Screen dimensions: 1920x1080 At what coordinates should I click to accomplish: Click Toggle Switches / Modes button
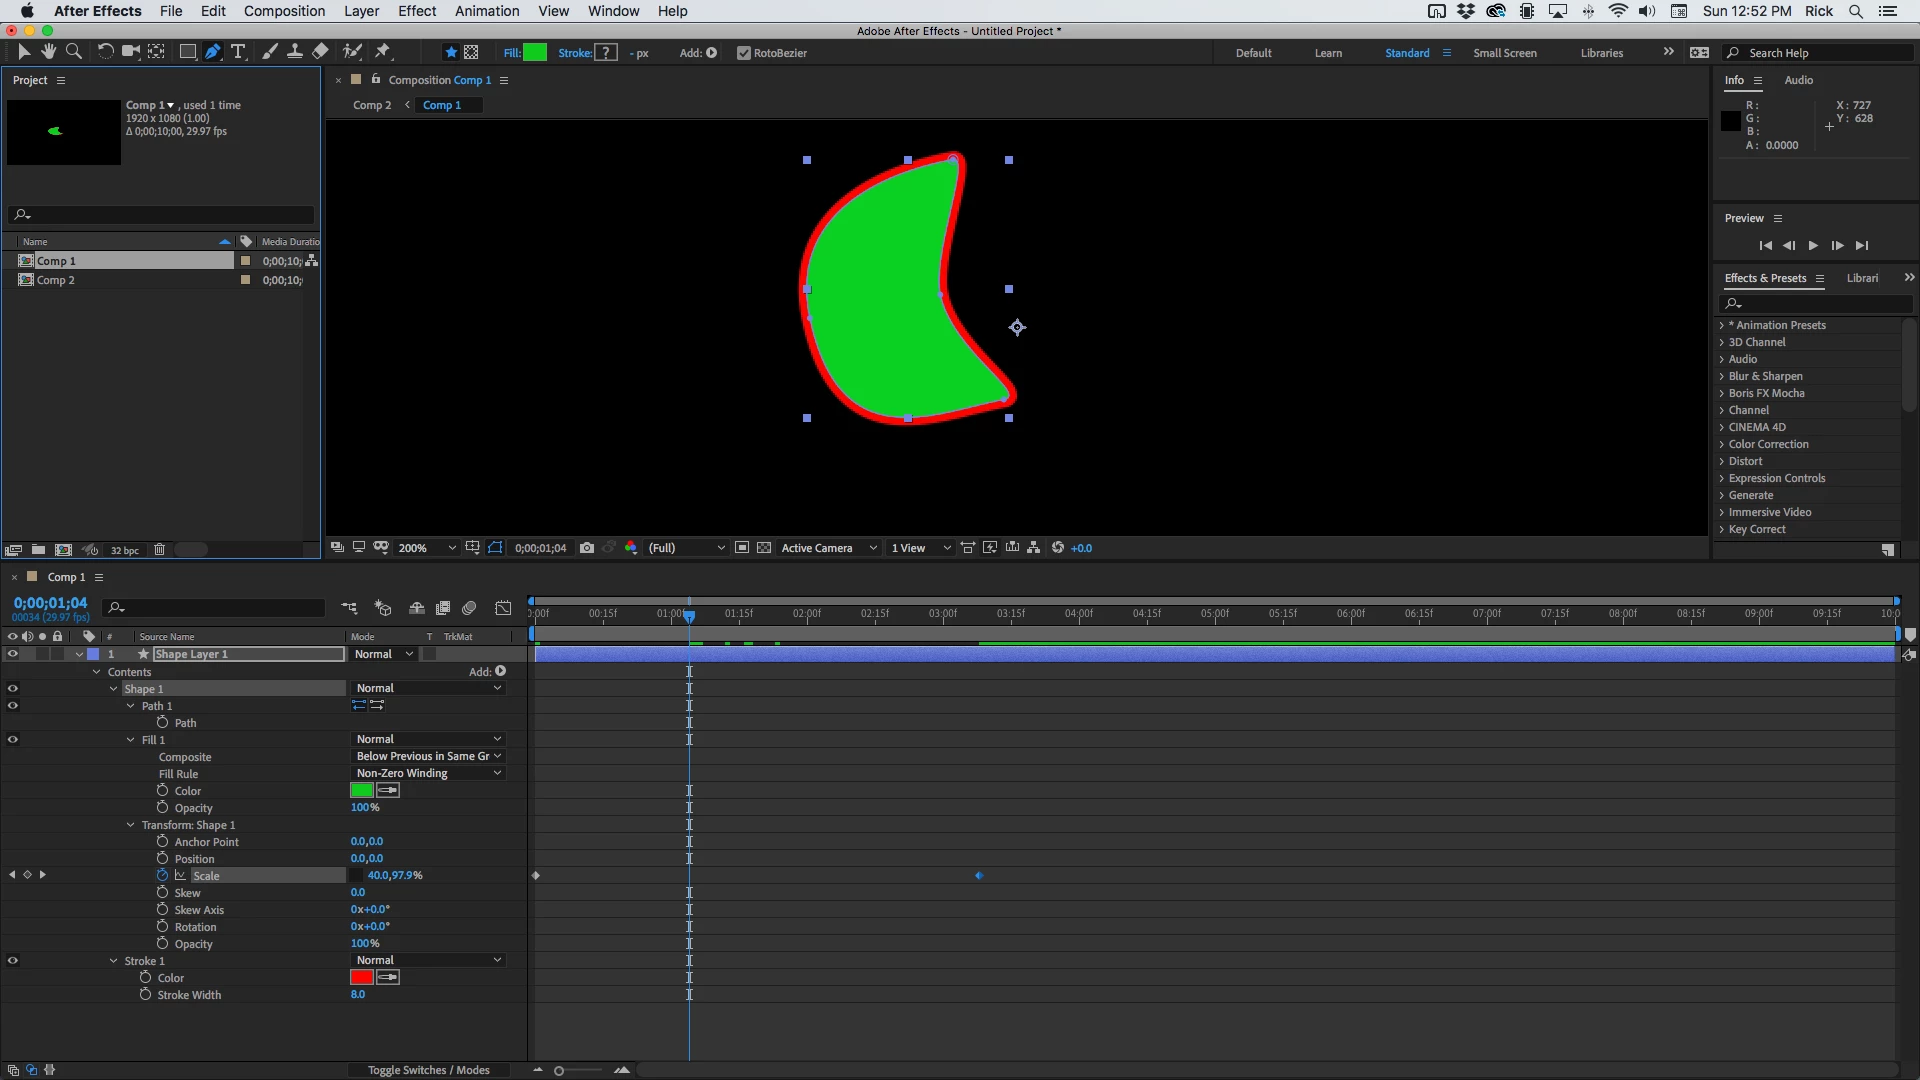[x=428, y=1070]
